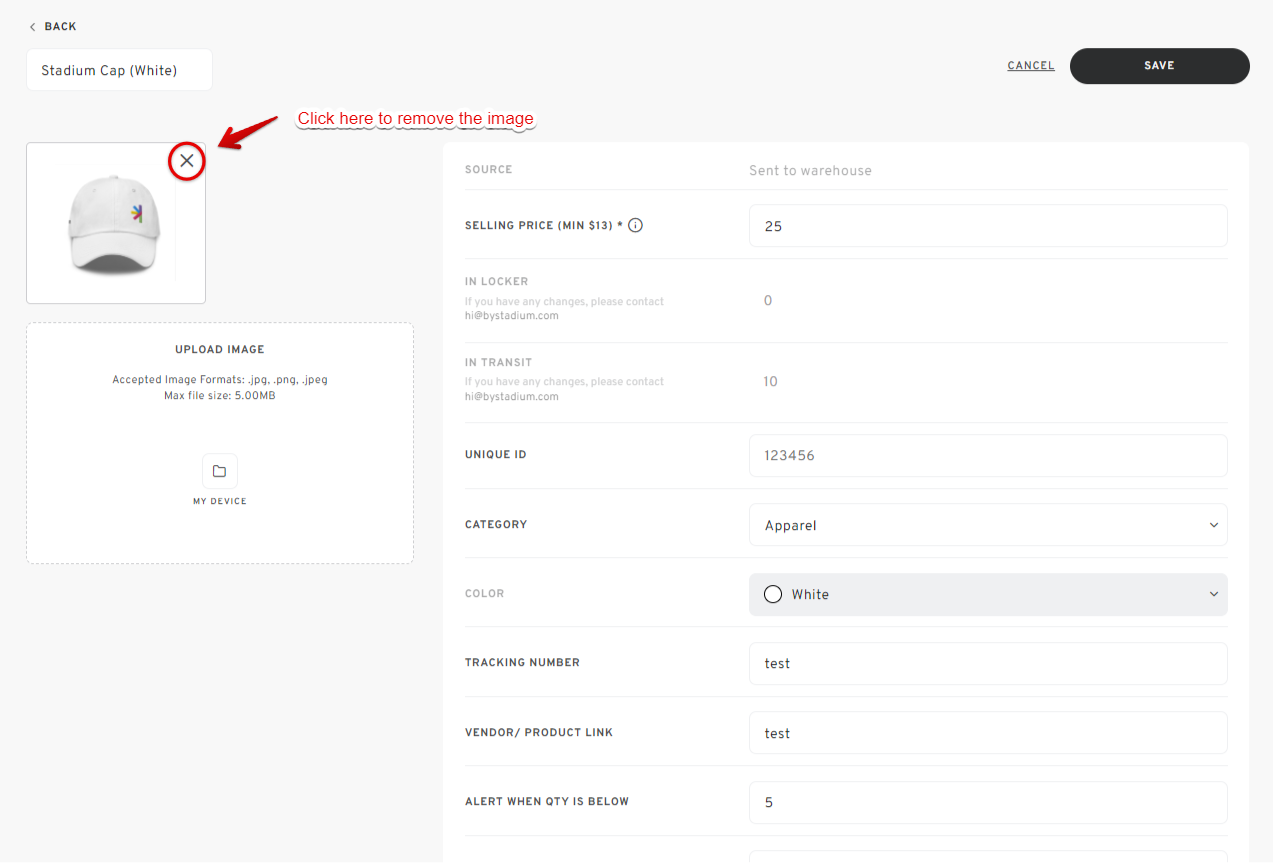This screenshot has height=865, width=1273.
Task: Click the info icon next to Selling Price
Action: [635, 225]
